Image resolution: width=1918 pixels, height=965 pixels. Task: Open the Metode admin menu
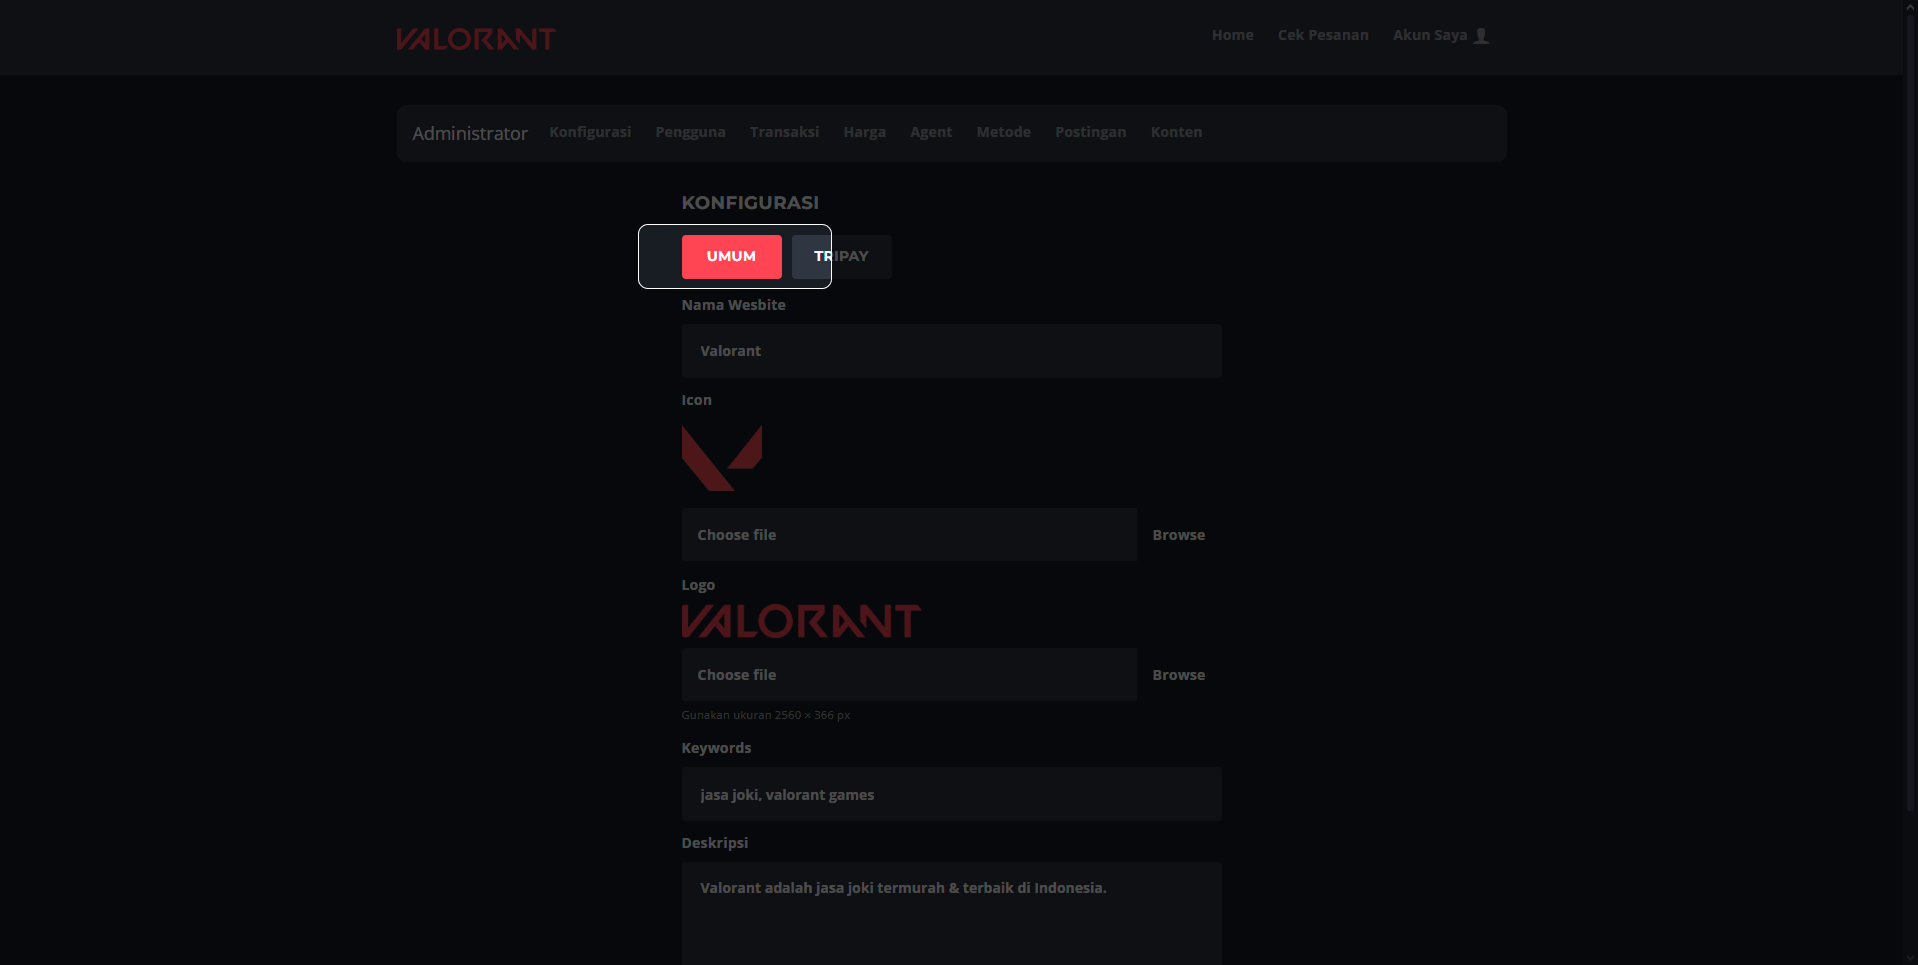click(x=1003, y=132)
